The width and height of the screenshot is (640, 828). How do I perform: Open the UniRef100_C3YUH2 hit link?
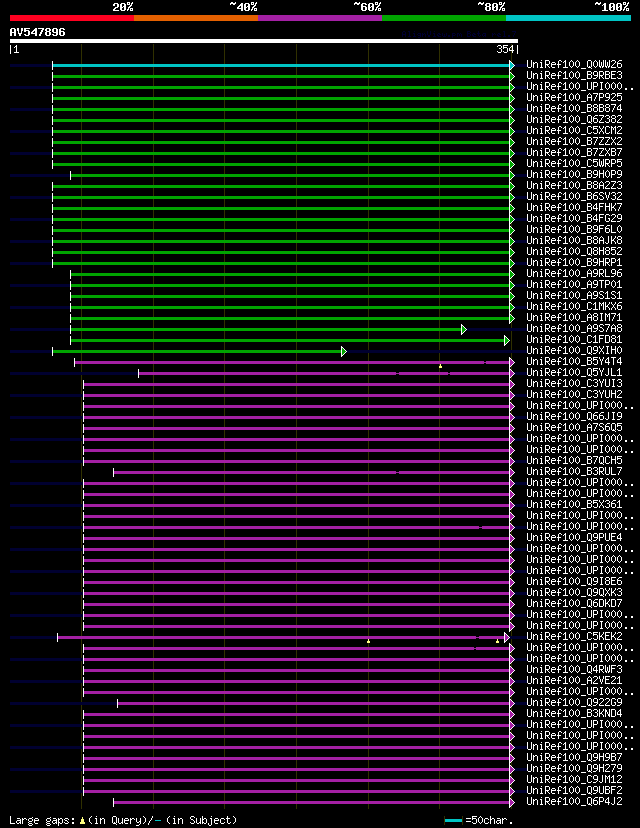575,394
